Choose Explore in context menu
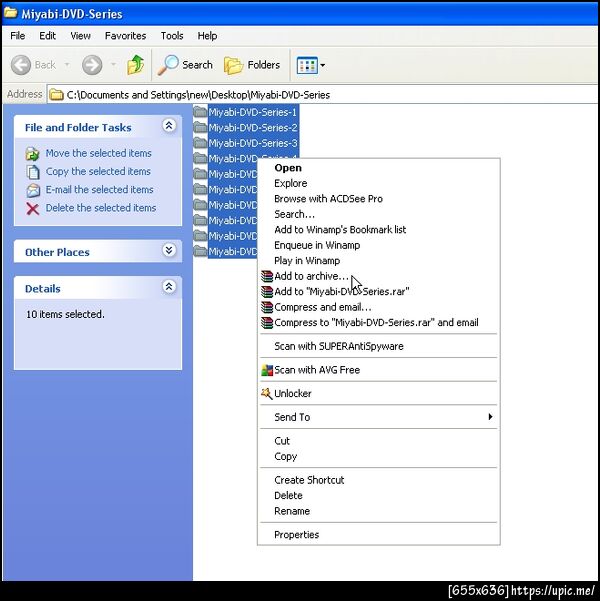 (x=378, y=183)
